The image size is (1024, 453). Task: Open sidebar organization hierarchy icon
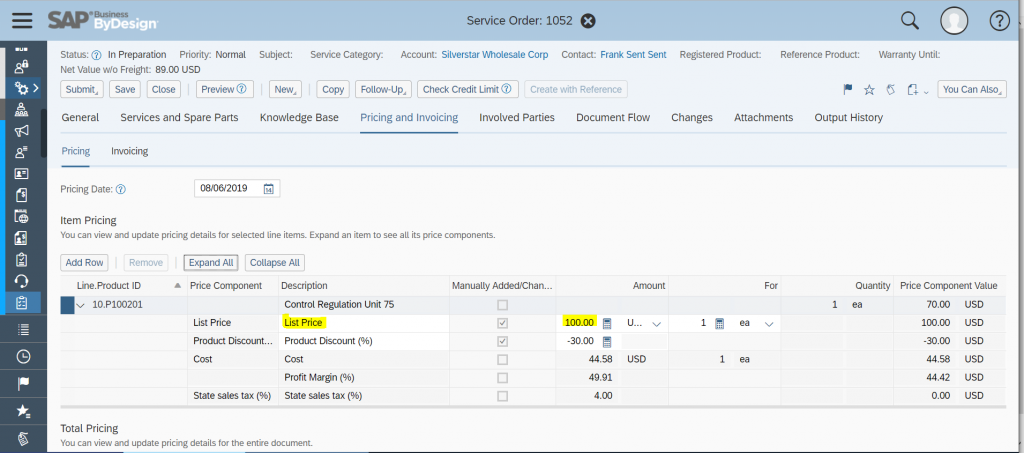coord(22,109)
